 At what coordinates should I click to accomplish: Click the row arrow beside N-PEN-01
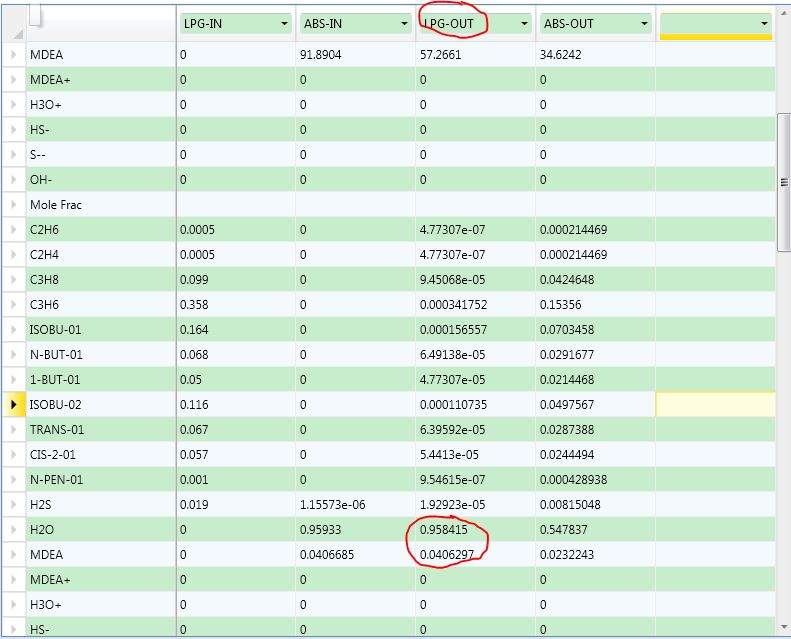[x=14, y=480]
